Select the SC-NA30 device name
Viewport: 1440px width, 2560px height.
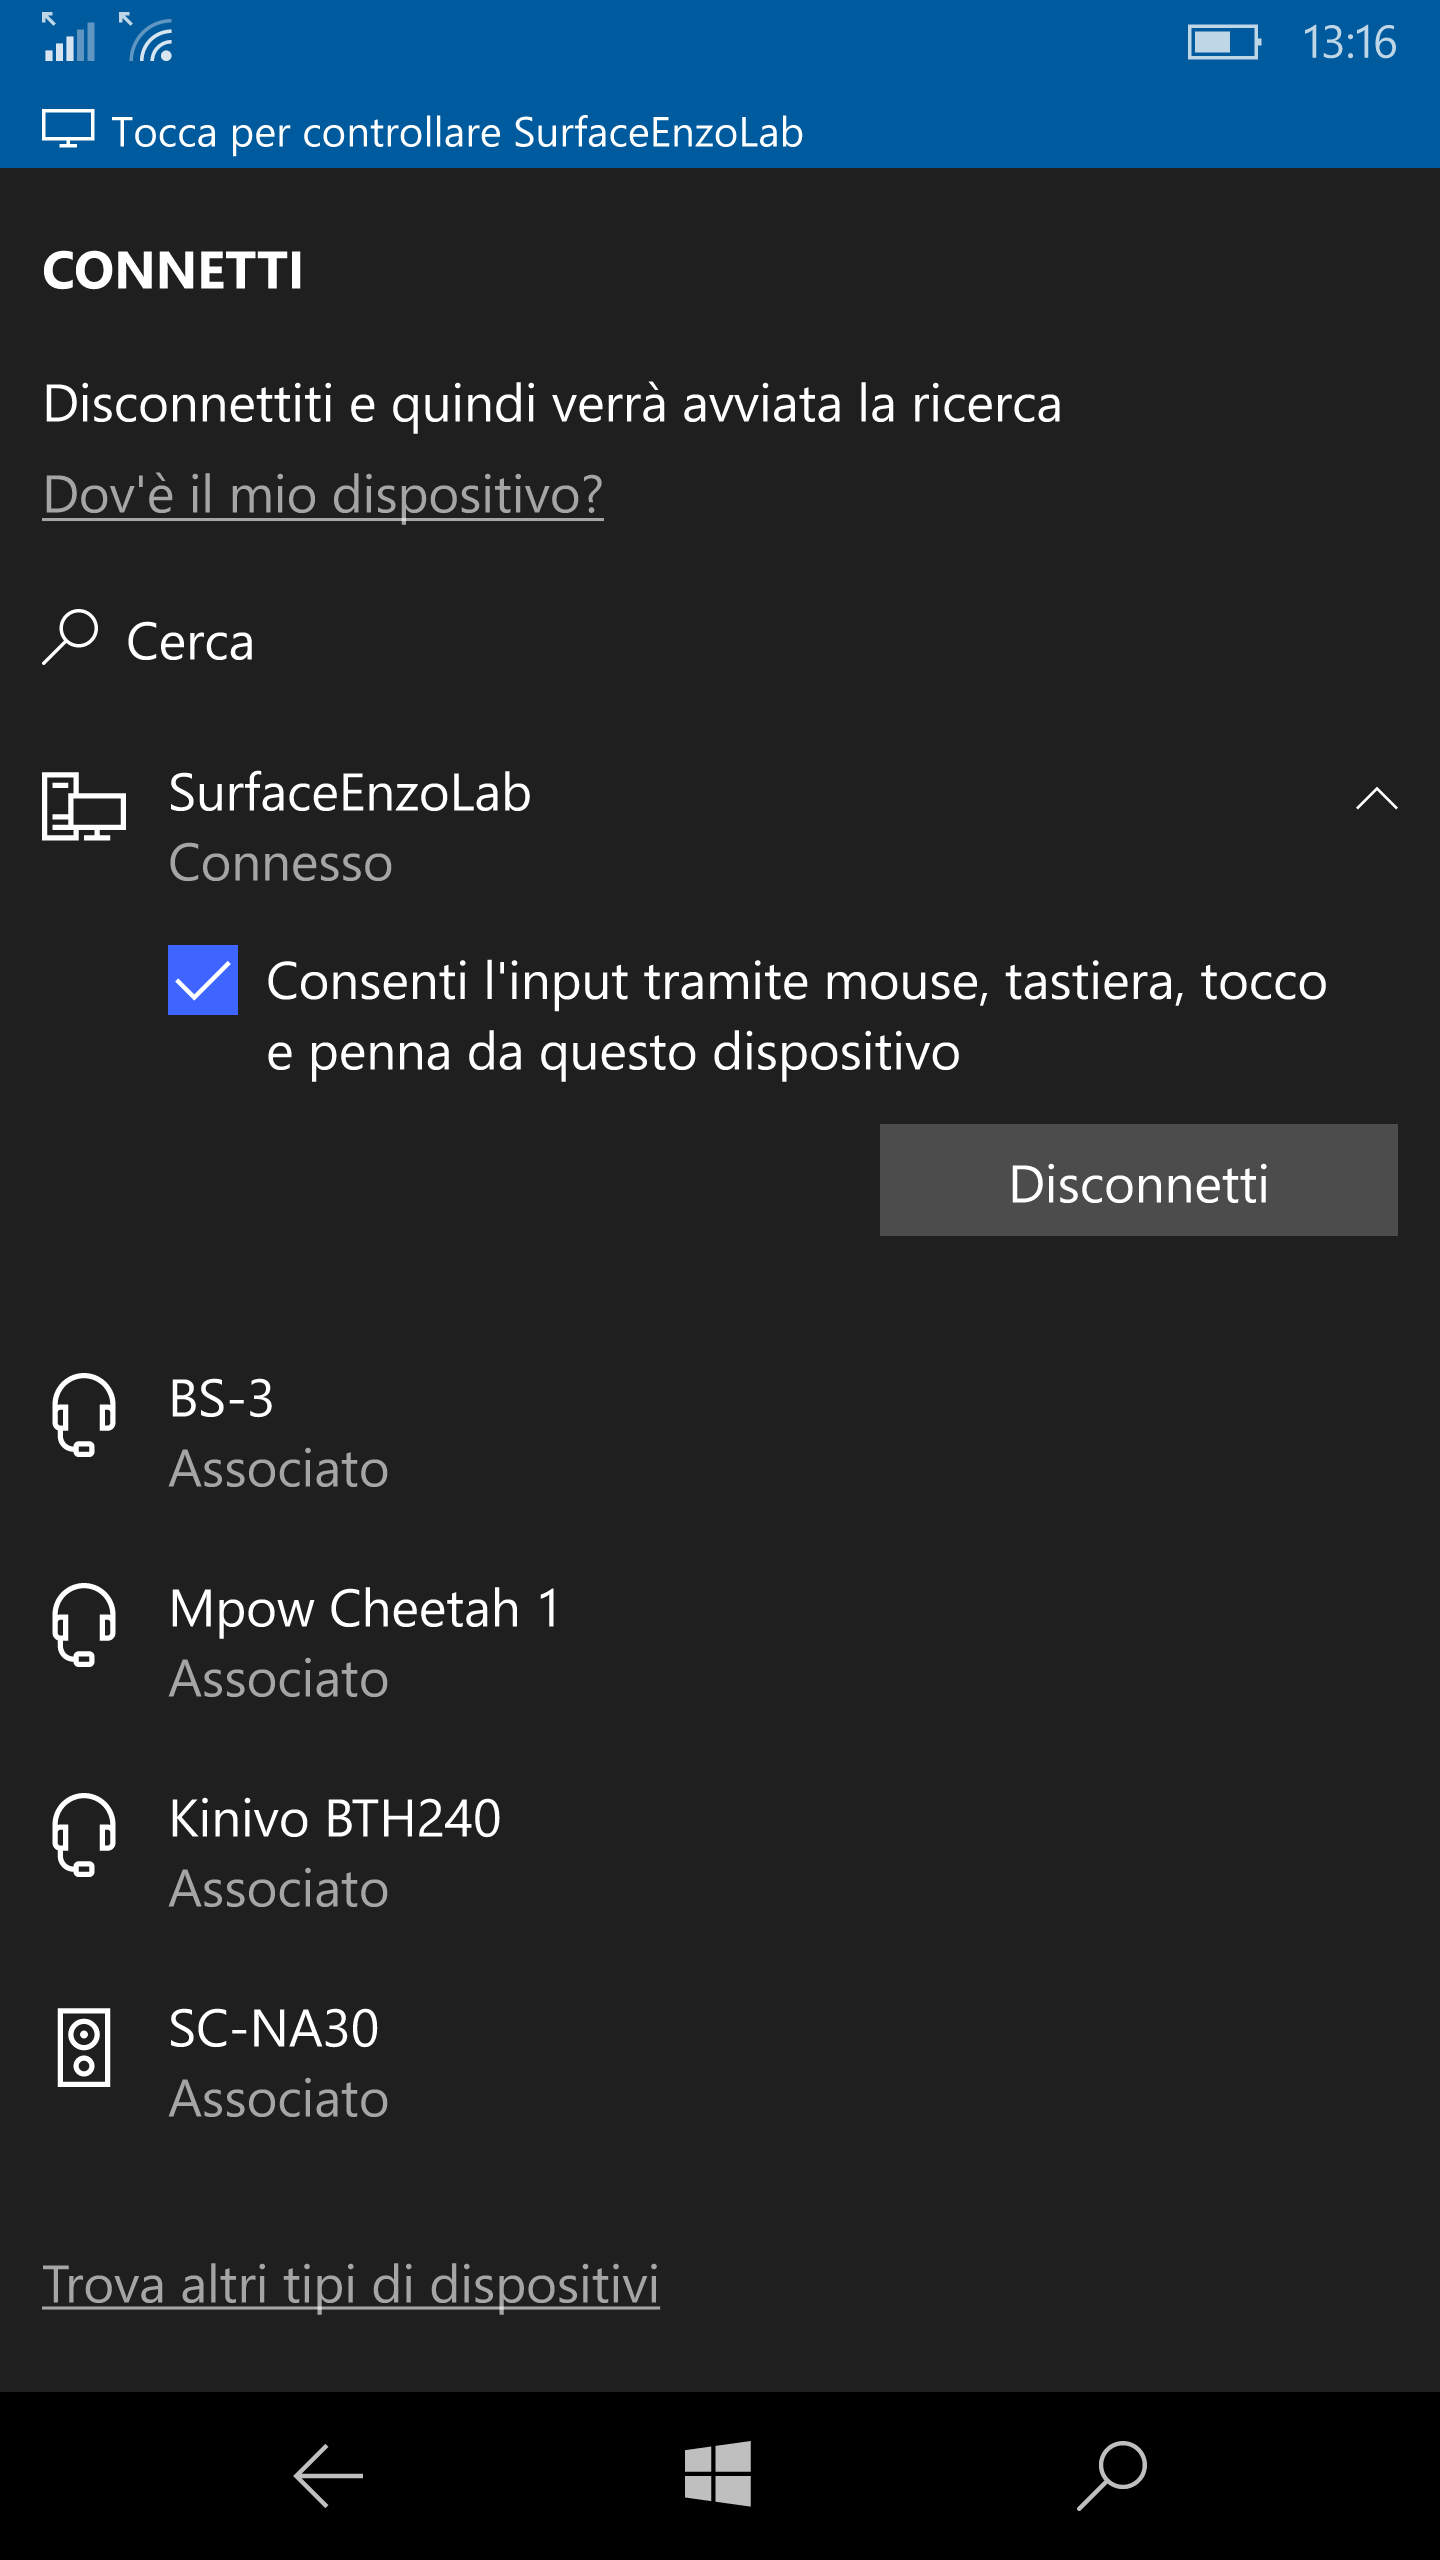tap(274, 2028)
